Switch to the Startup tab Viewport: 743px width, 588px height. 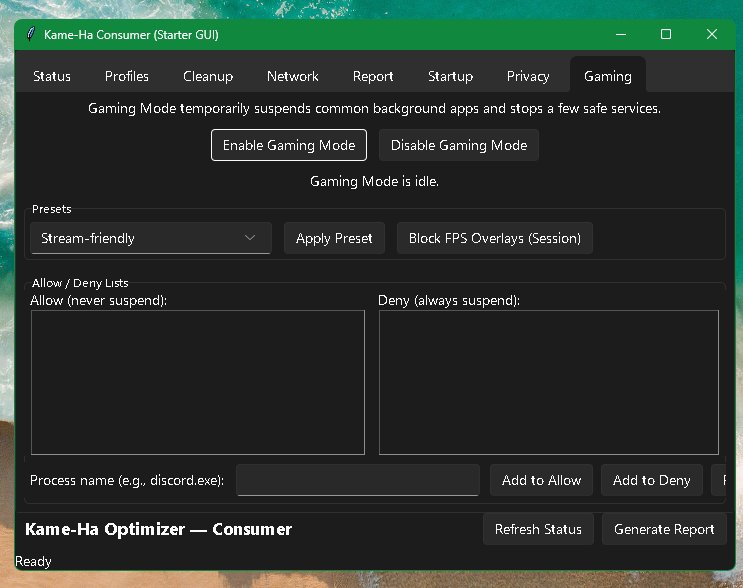click(x=450, y=76)
